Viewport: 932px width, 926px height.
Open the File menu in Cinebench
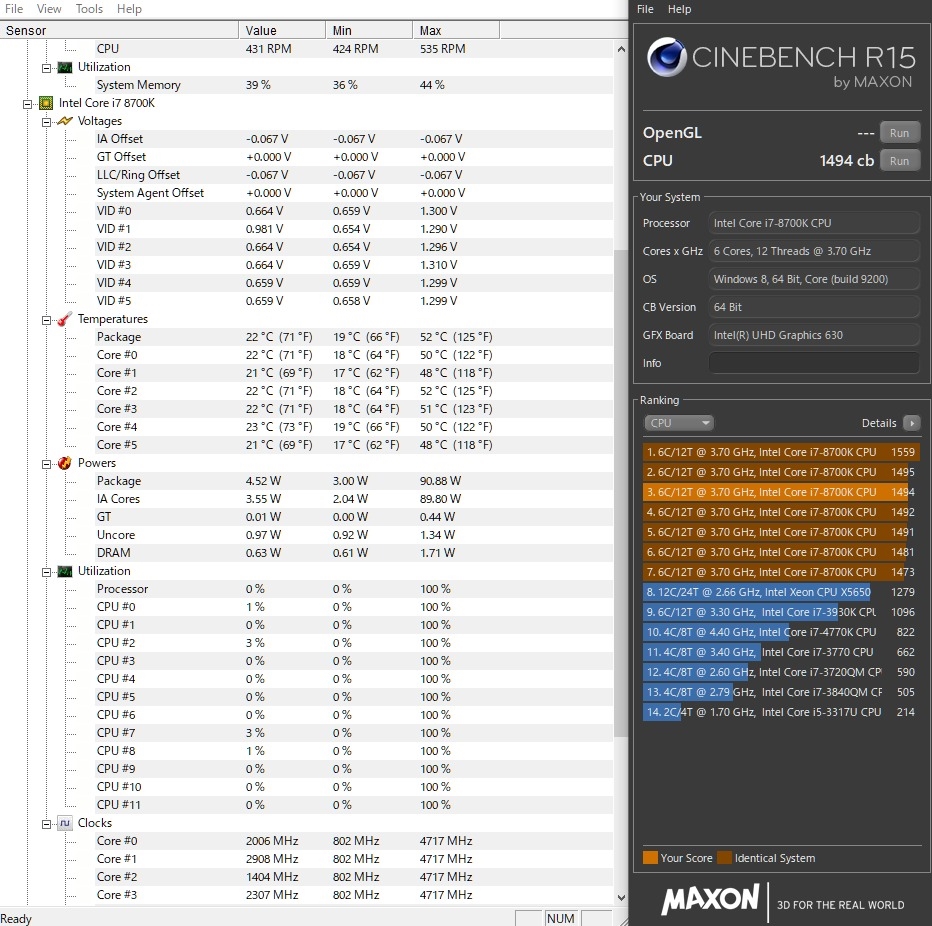(645, 9)
